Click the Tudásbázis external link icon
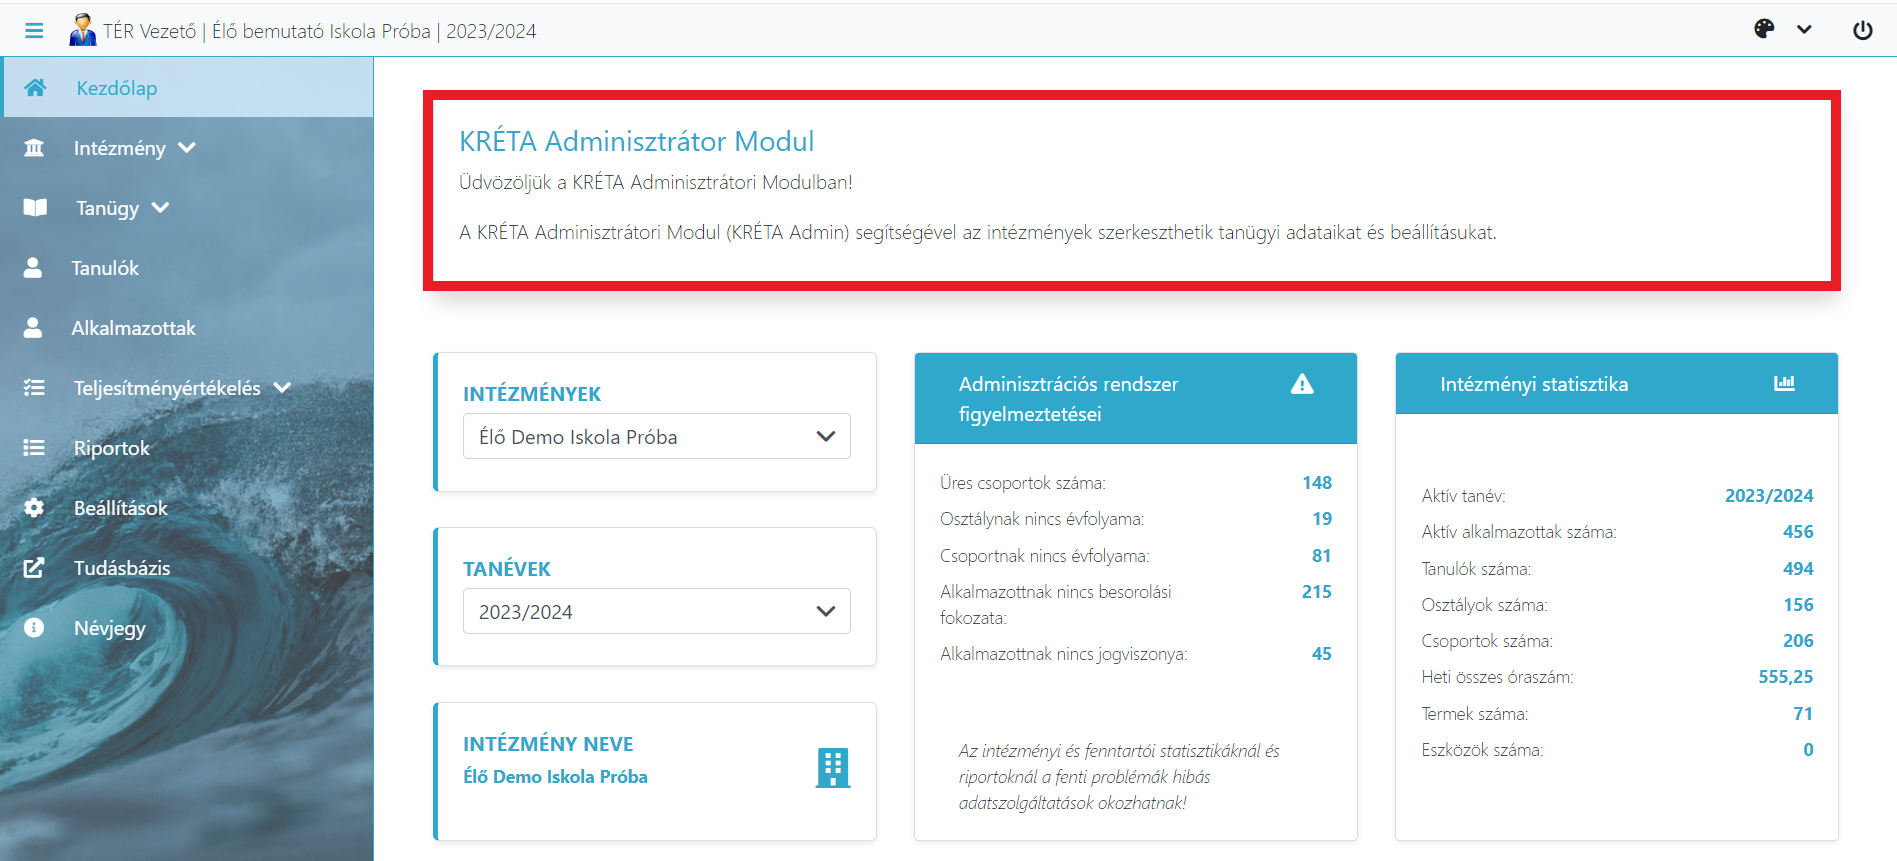The image size is (1897, 861). (34, 568)
